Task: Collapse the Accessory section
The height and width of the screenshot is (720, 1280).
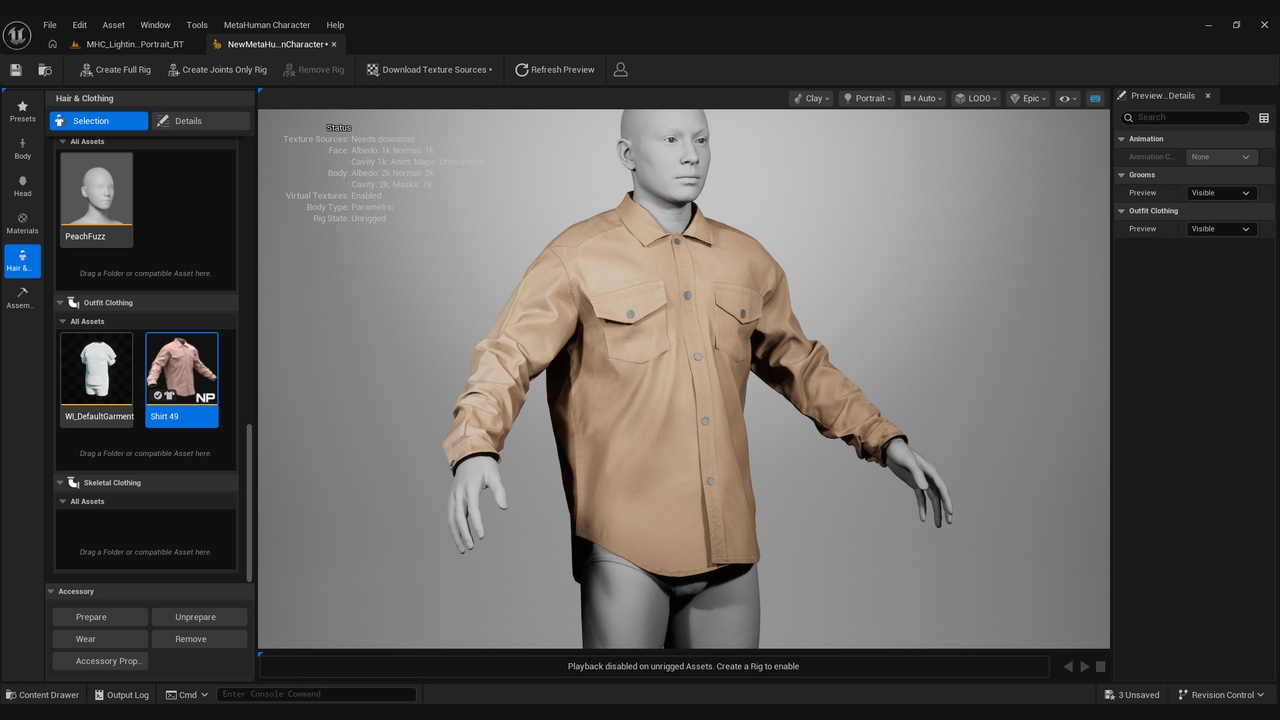Action: [51, 591]
